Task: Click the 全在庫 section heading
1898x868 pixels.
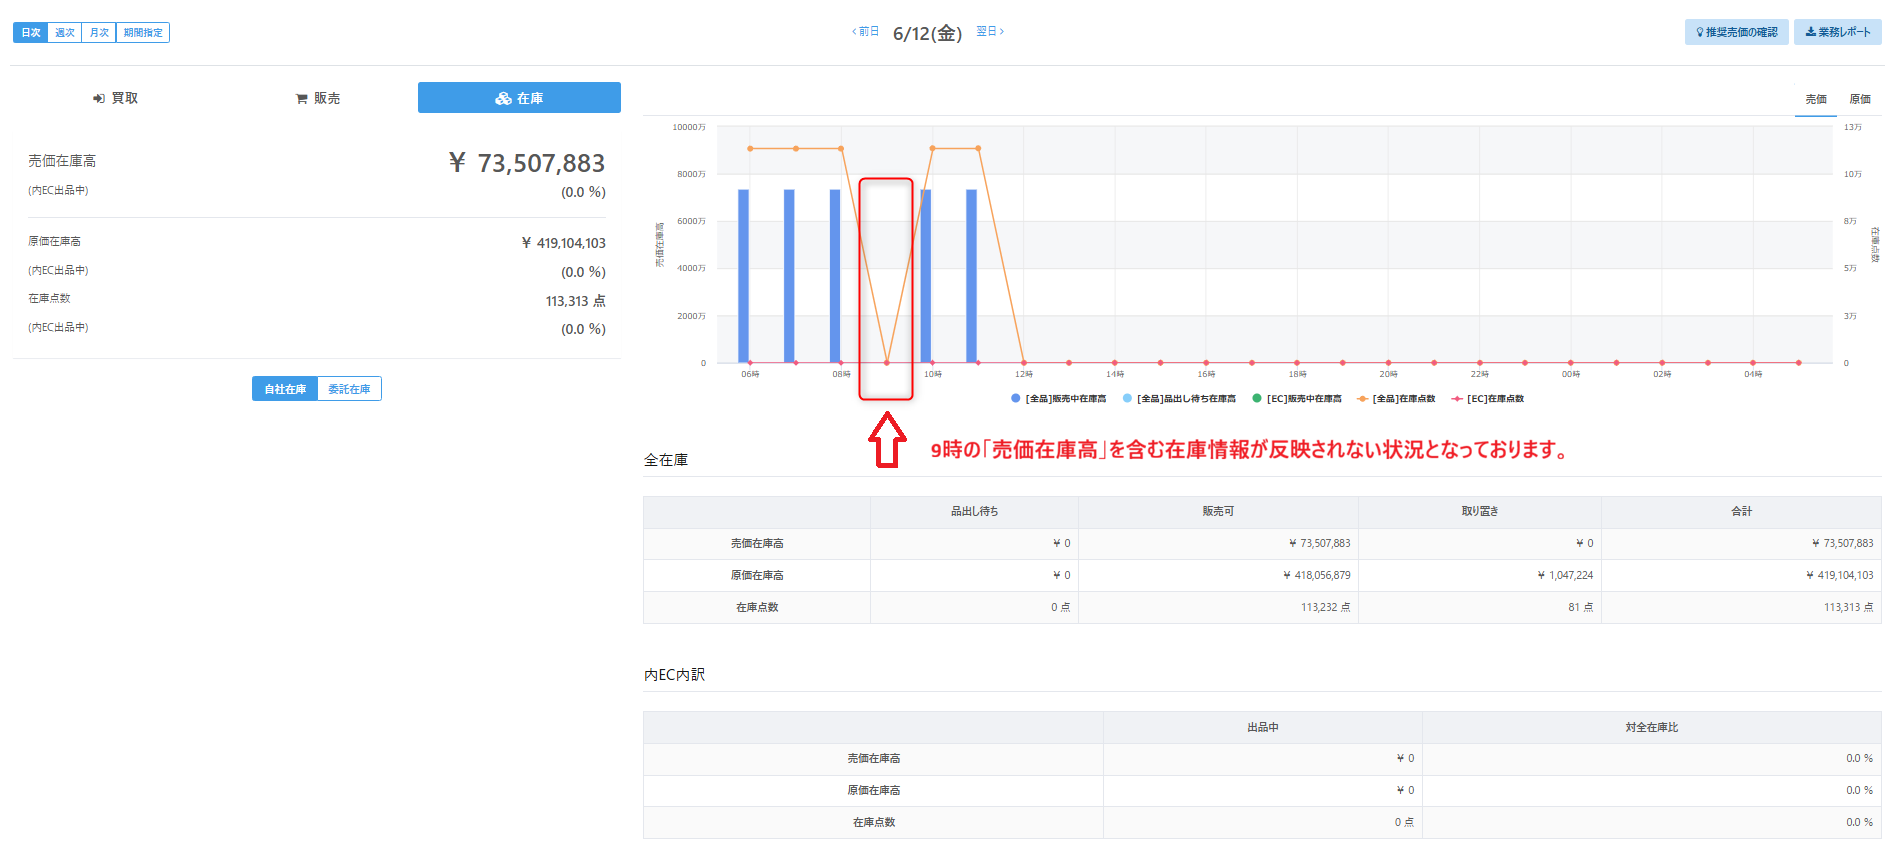Action: point(666,460)
